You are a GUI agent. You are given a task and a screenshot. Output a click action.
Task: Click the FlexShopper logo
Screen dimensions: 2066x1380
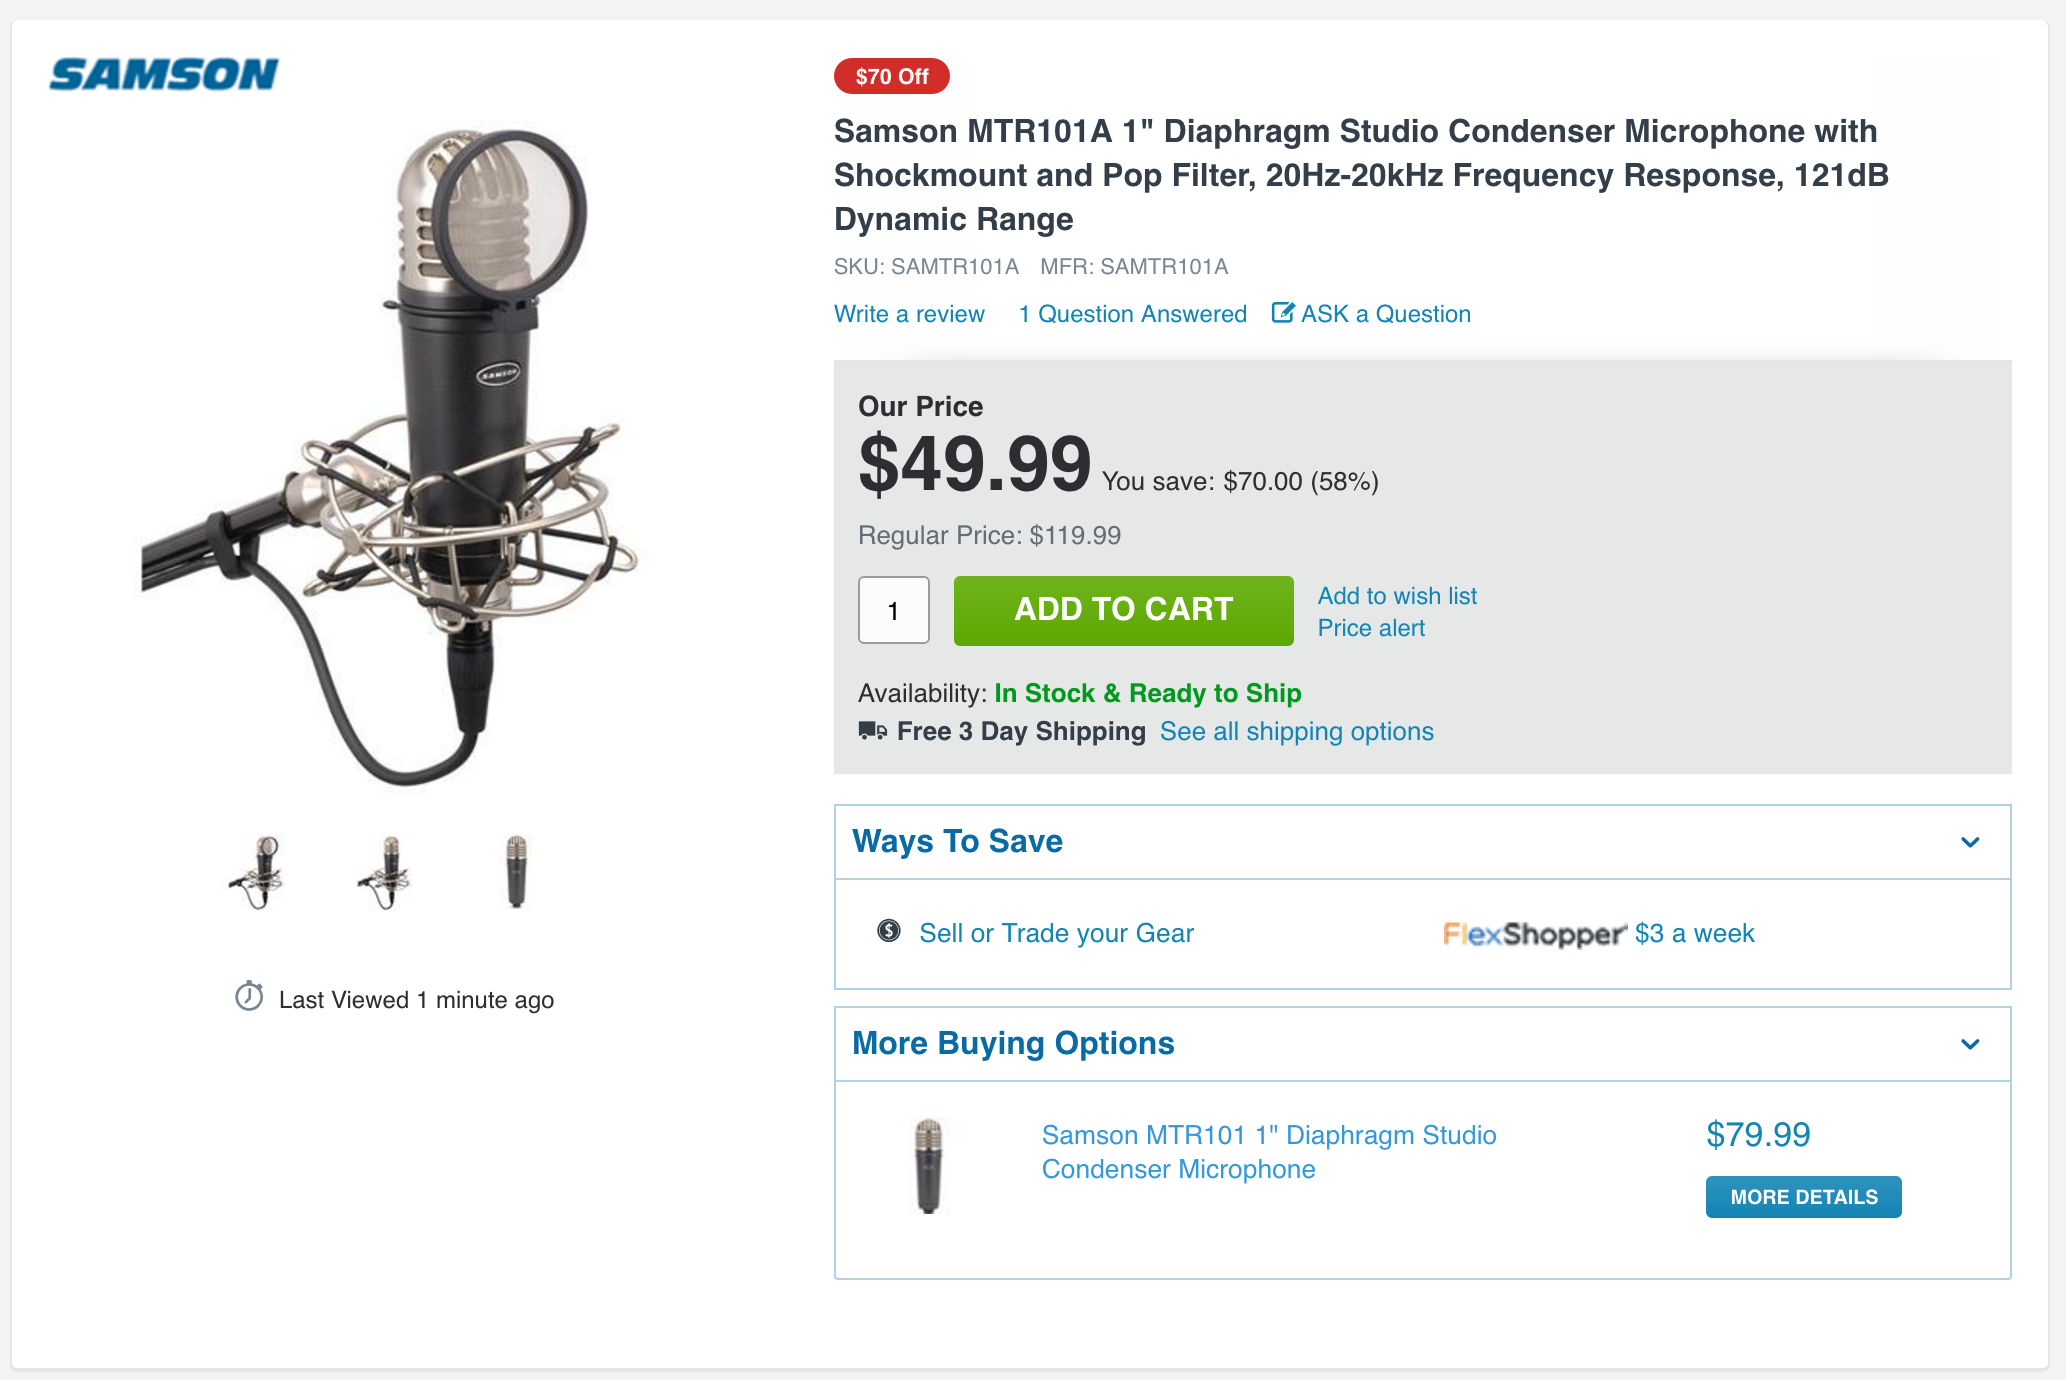coord(1533,933)
